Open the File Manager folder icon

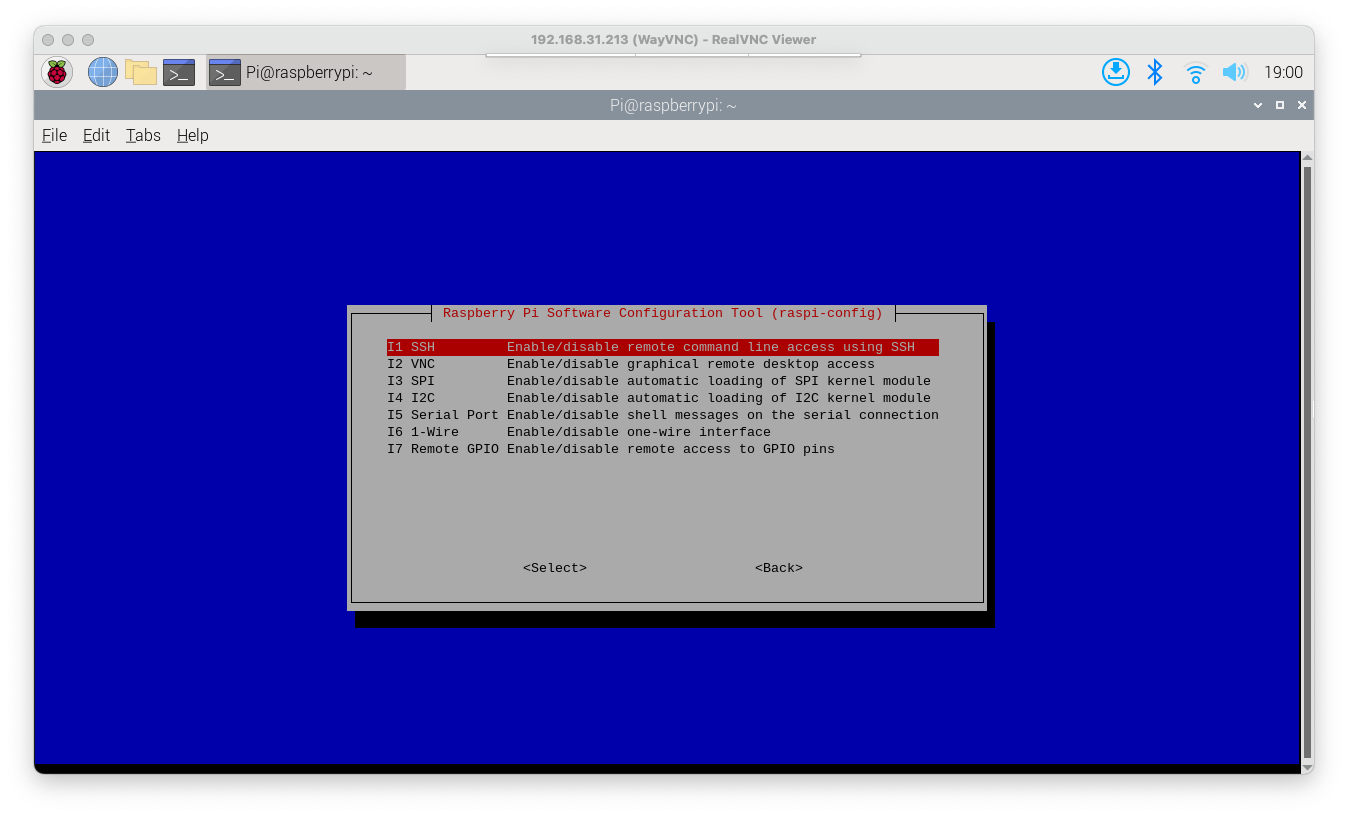(141, 72)
